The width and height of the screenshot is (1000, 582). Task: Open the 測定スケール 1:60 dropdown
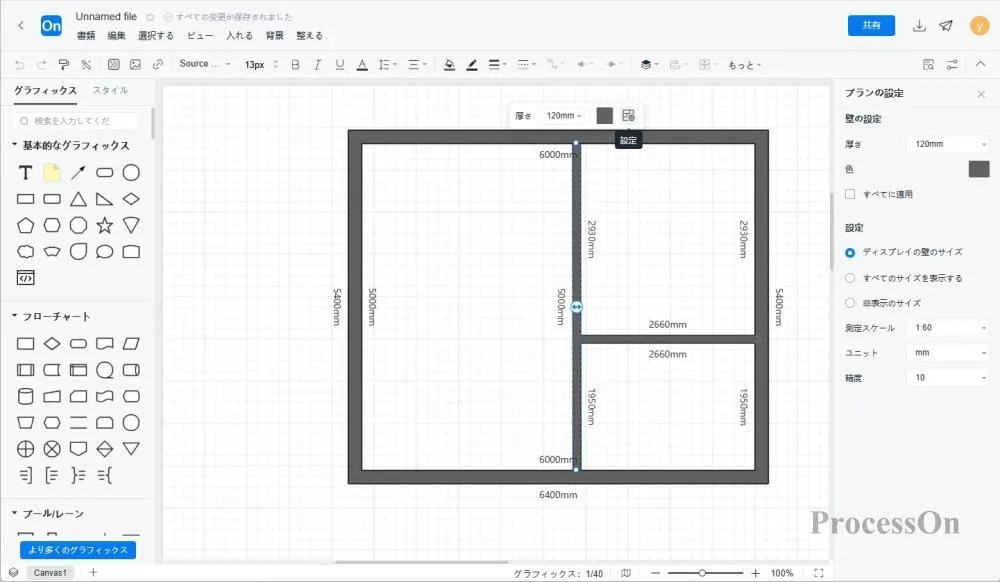coord(948,328)
